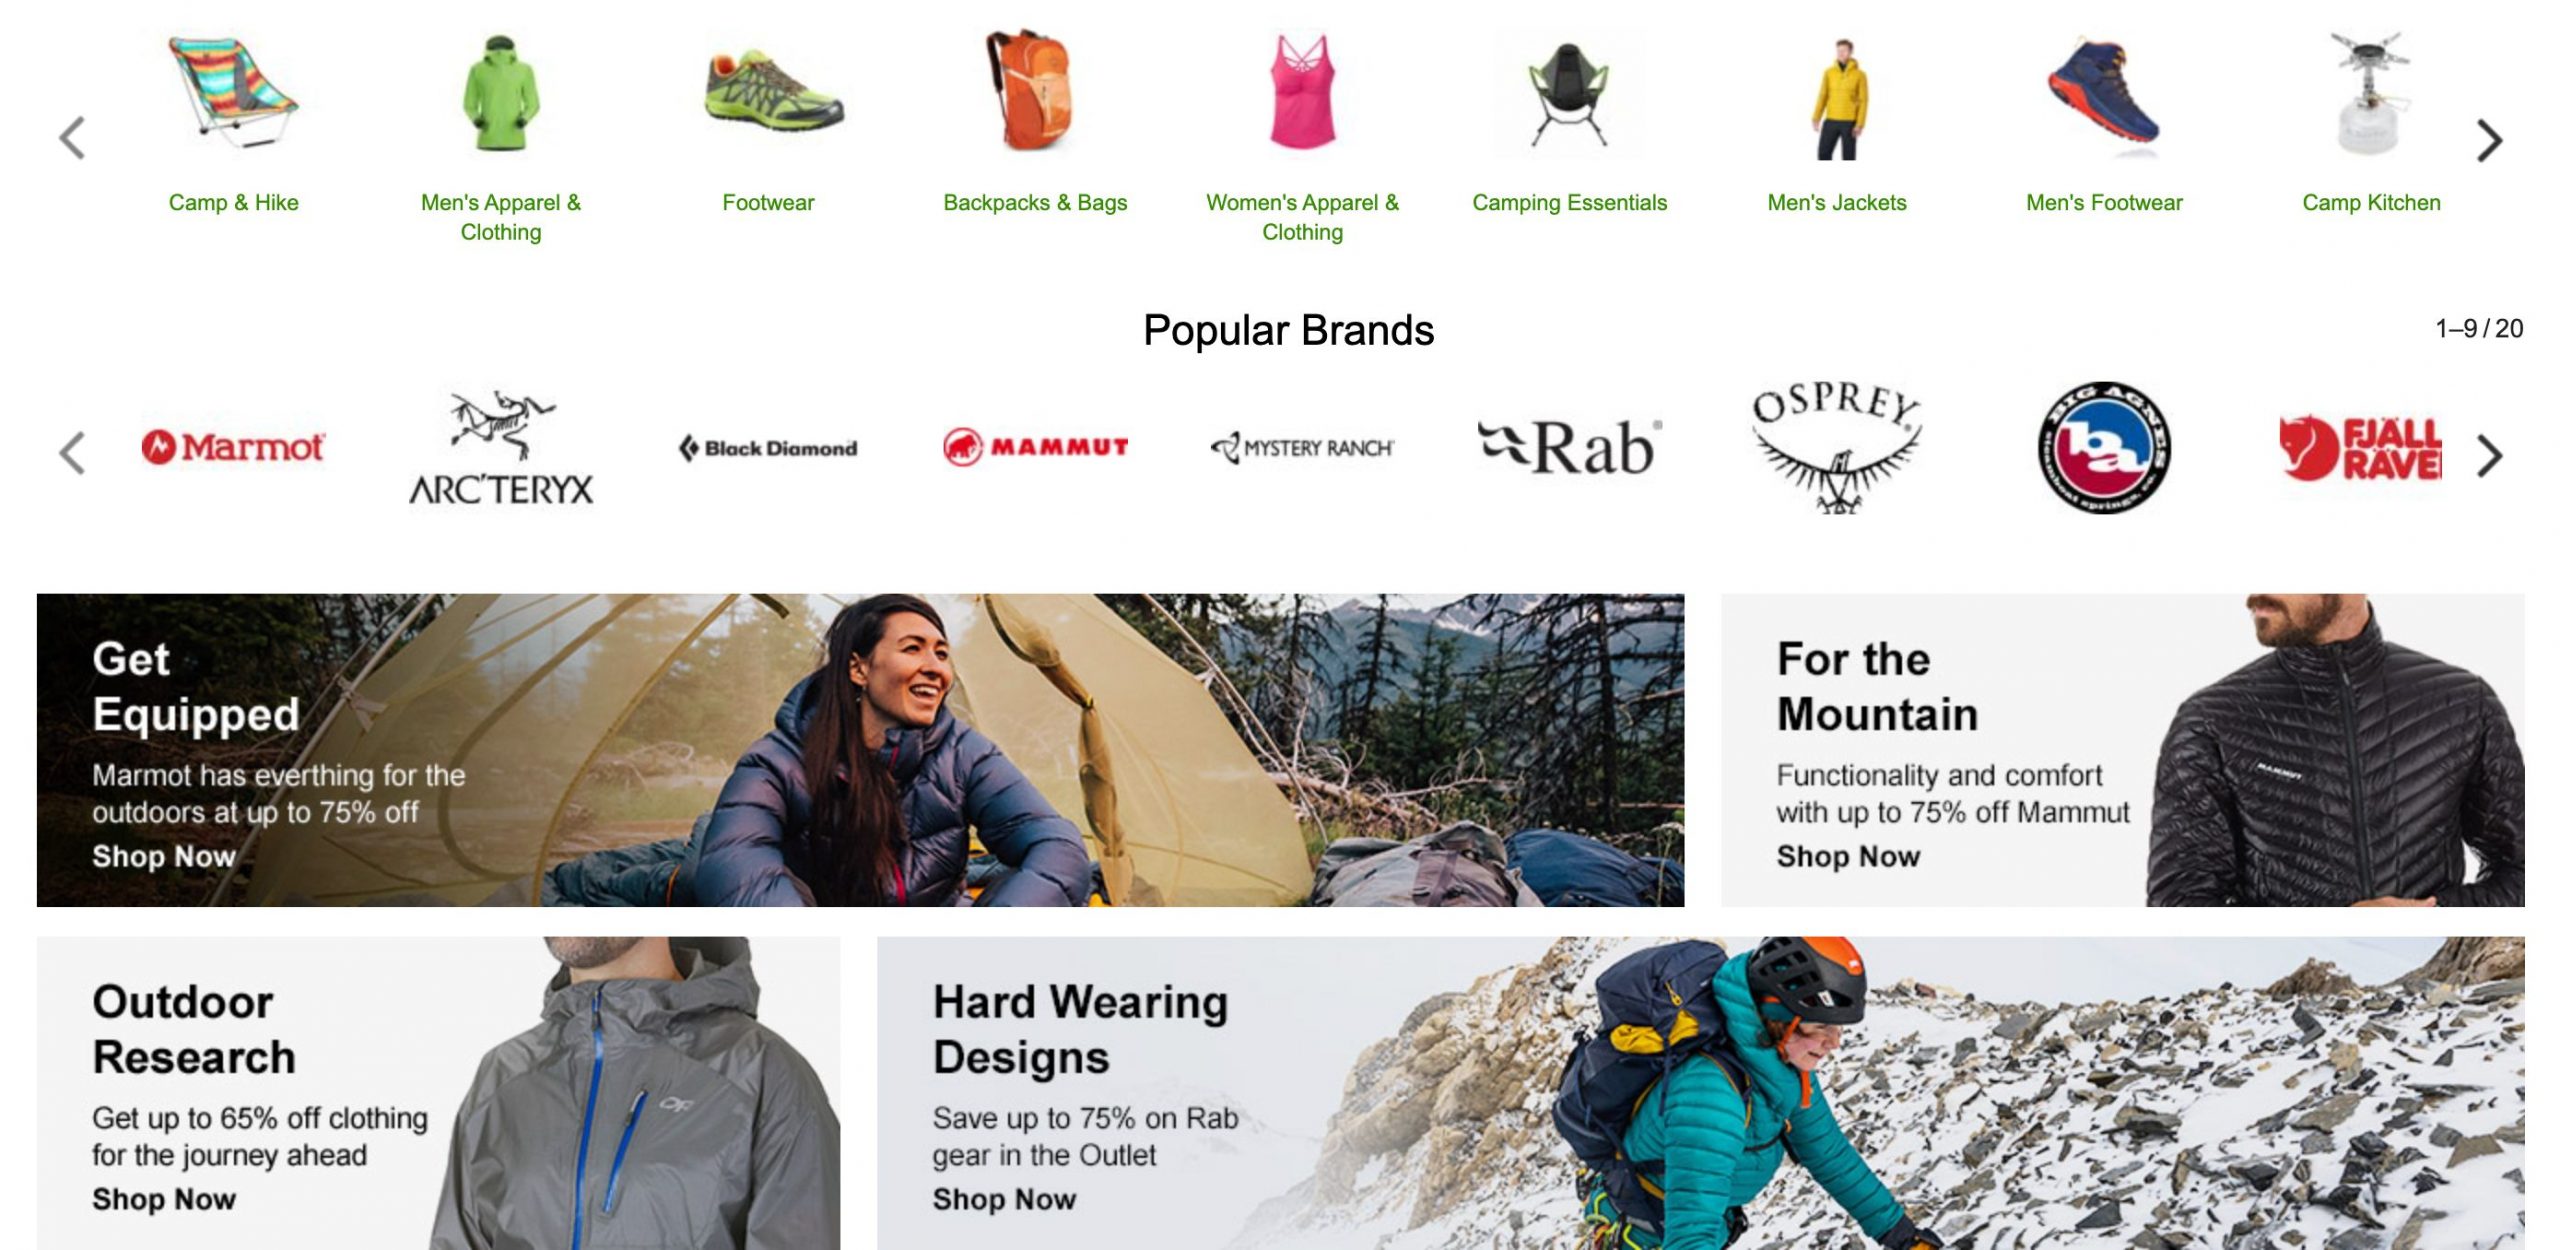Screen dimensions: 2560x1250
Task: Click the Mammut brand logo
Action: tap(1035, 447)
